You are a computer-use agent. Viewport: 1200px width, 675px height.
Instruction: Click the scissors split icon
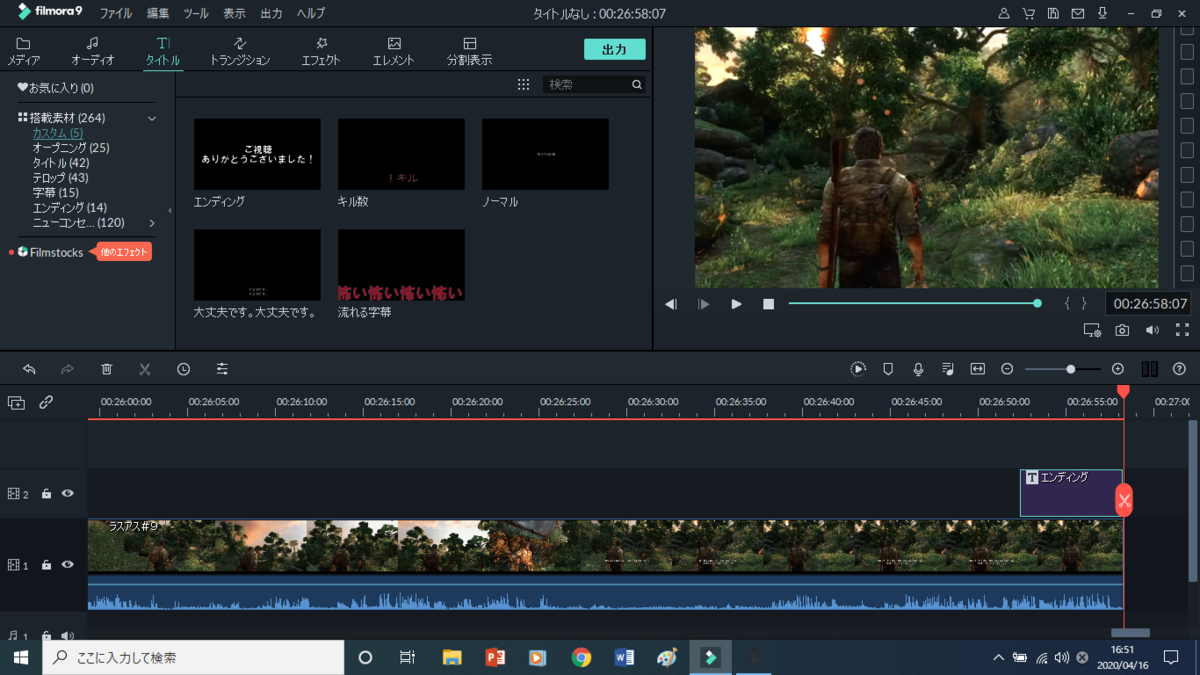(x=145, y=369)
